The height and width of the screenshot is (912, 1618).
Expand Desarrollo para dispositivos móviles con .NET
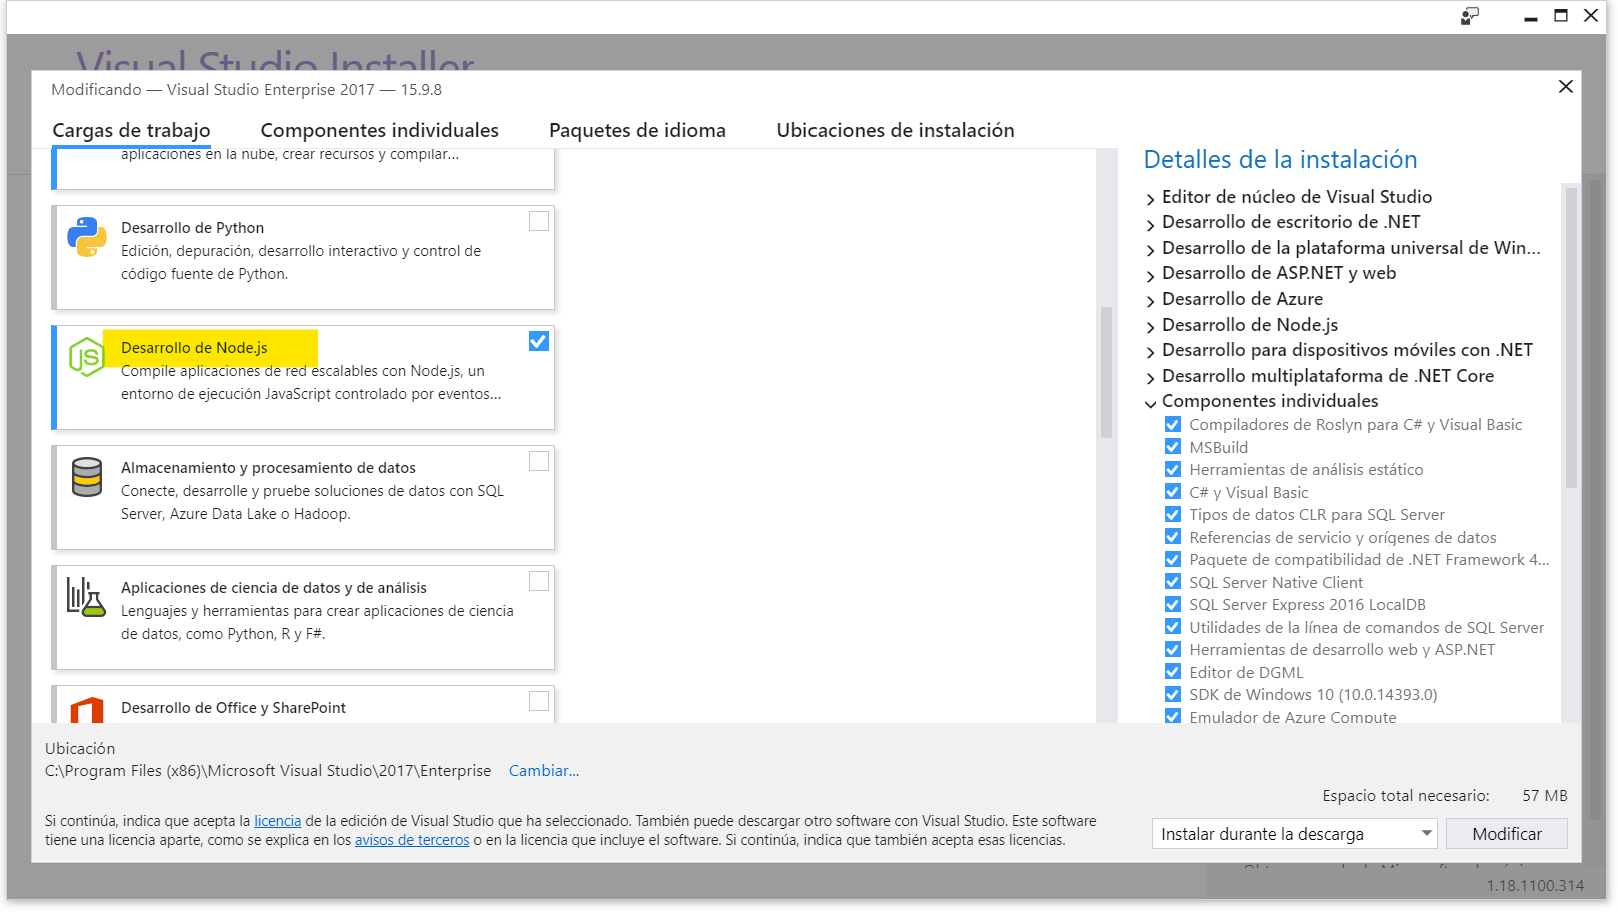1151,351
